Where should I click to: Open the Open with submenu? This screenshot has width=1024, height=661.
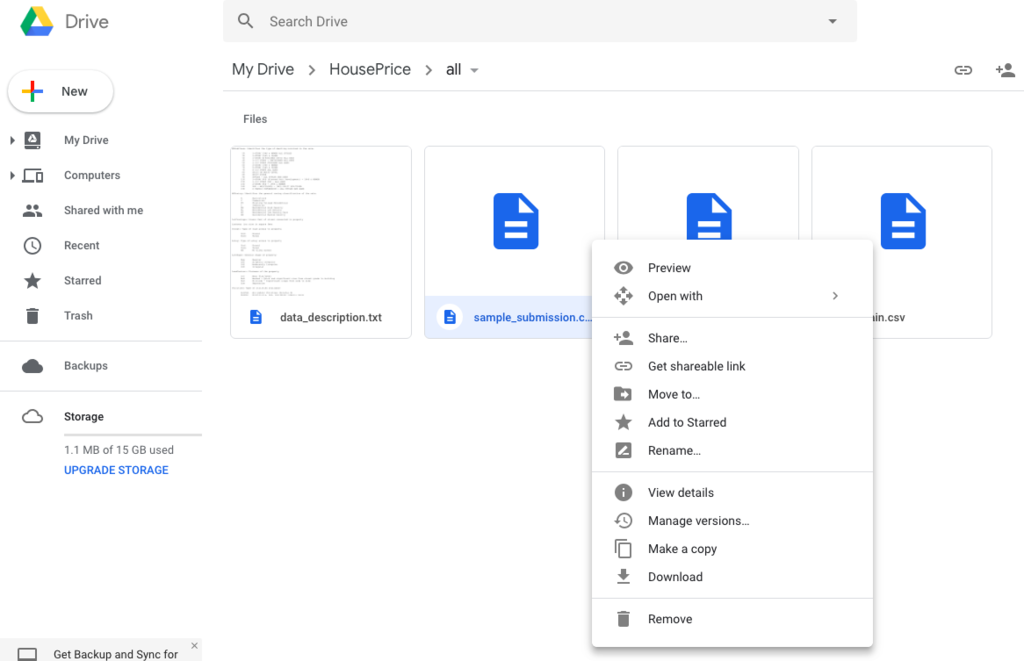732,296
